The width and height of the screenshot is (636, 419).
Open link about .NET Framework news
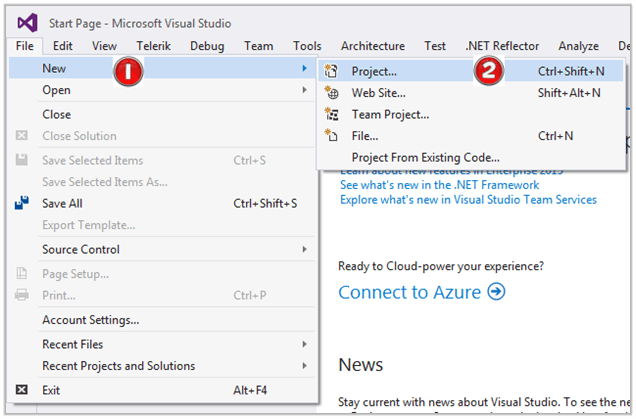pos(439,185)
